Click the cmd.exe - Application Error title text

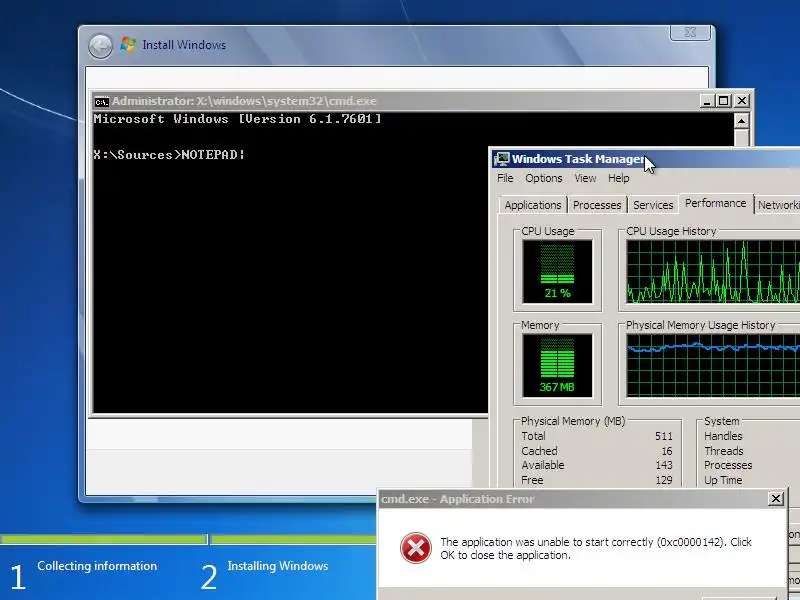(x=457, y=499)
